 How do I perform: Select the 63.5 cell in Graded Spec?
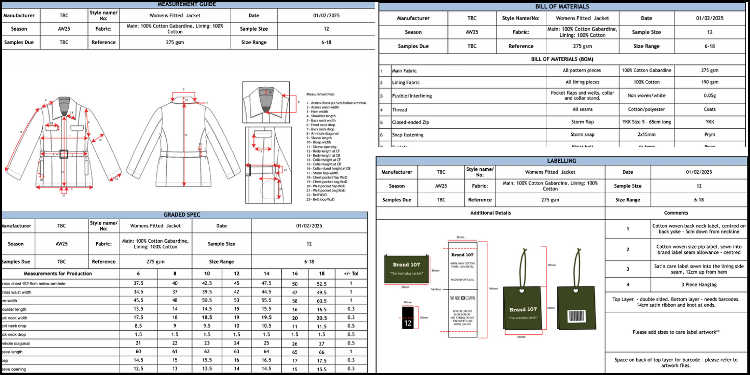[323, 300]
